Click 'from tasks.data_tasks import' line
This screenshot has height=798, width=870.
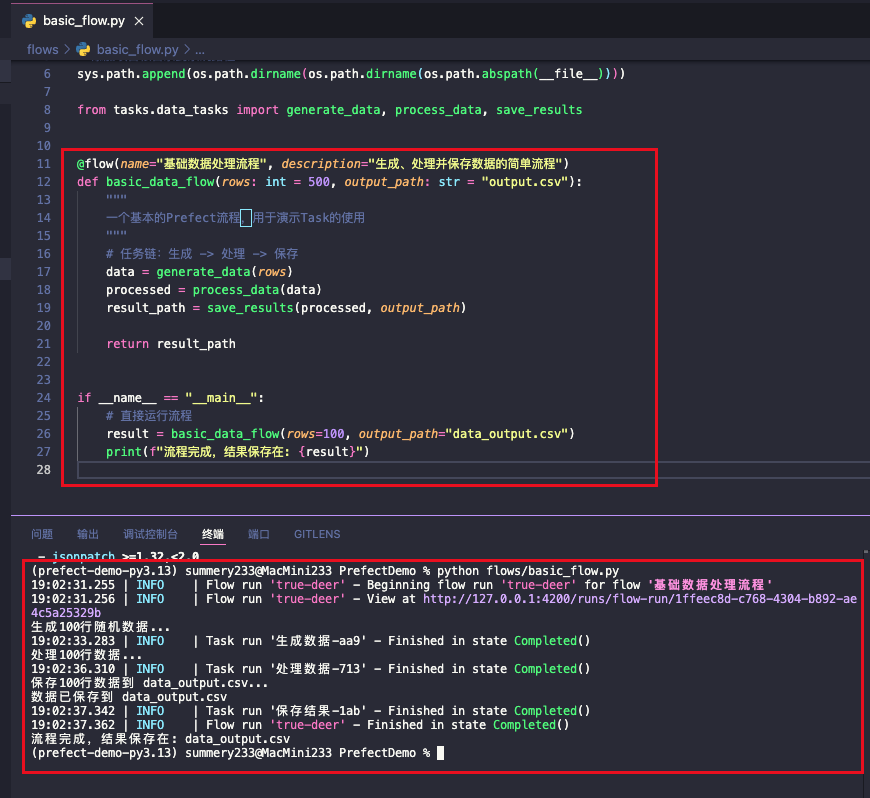coord(330,110)
